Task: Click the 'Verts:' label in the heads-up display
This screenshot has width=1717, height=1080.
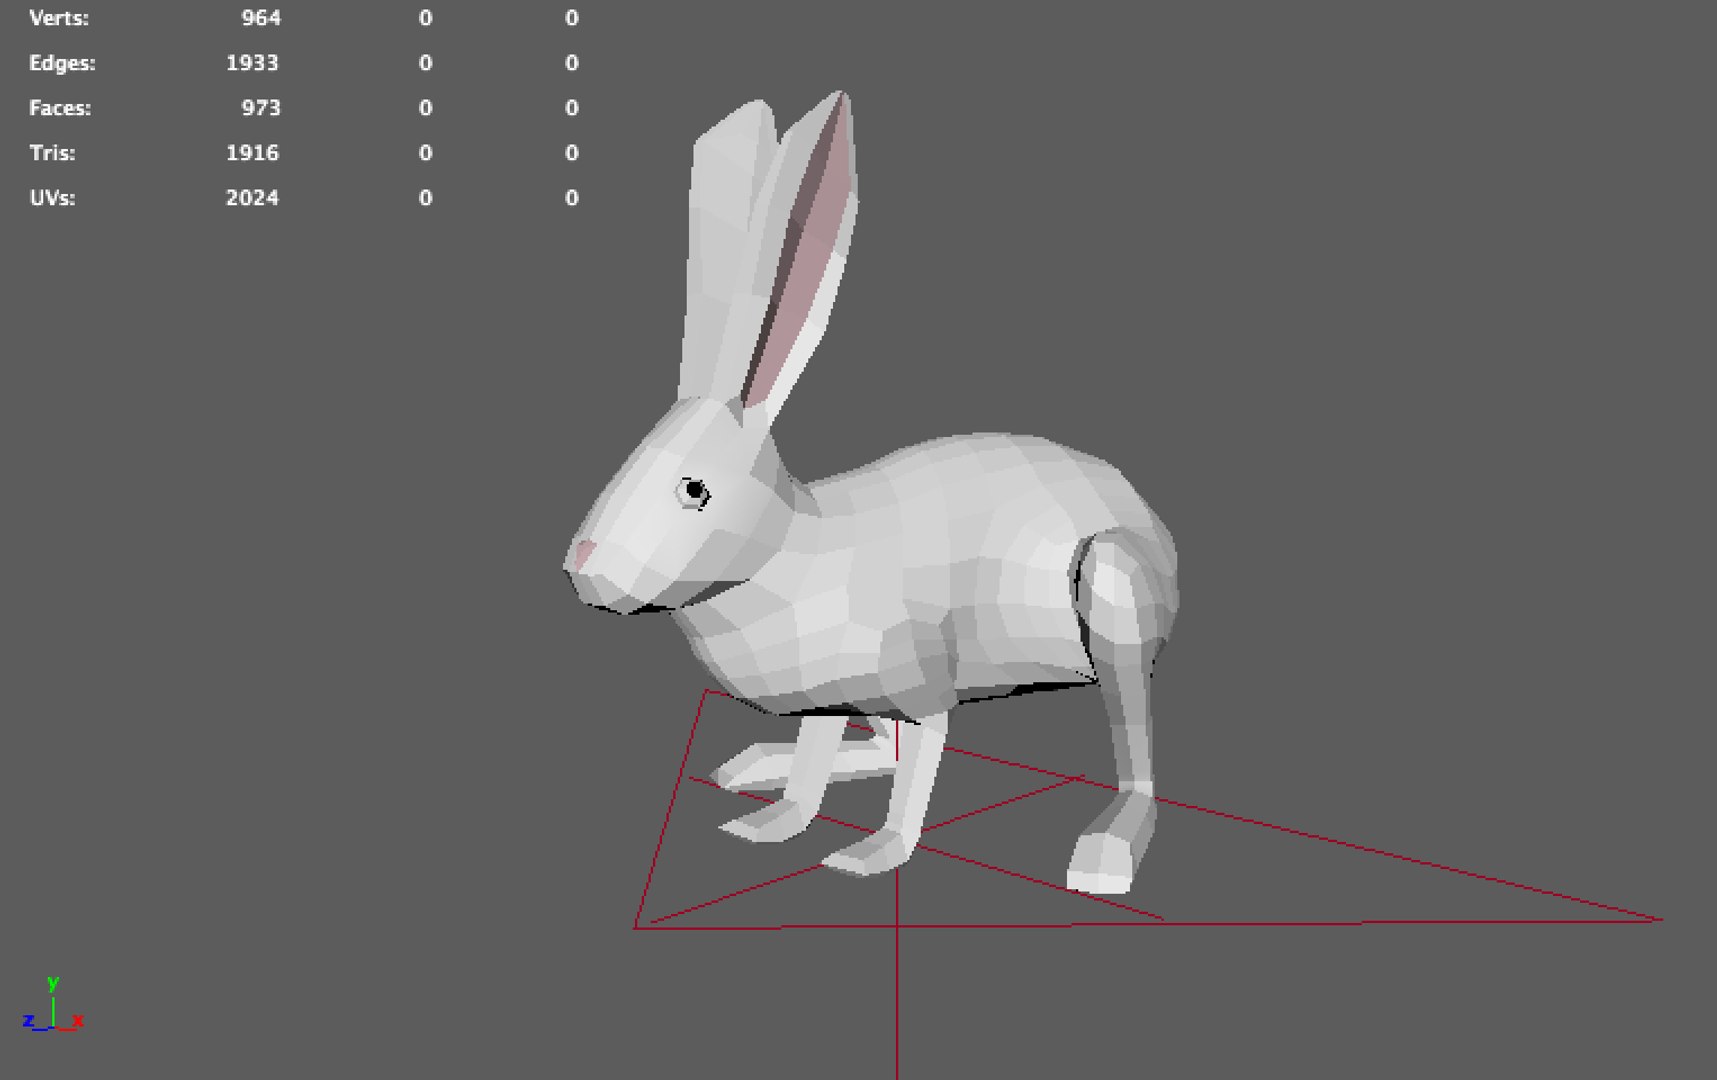Action: (x=59, y=18)
